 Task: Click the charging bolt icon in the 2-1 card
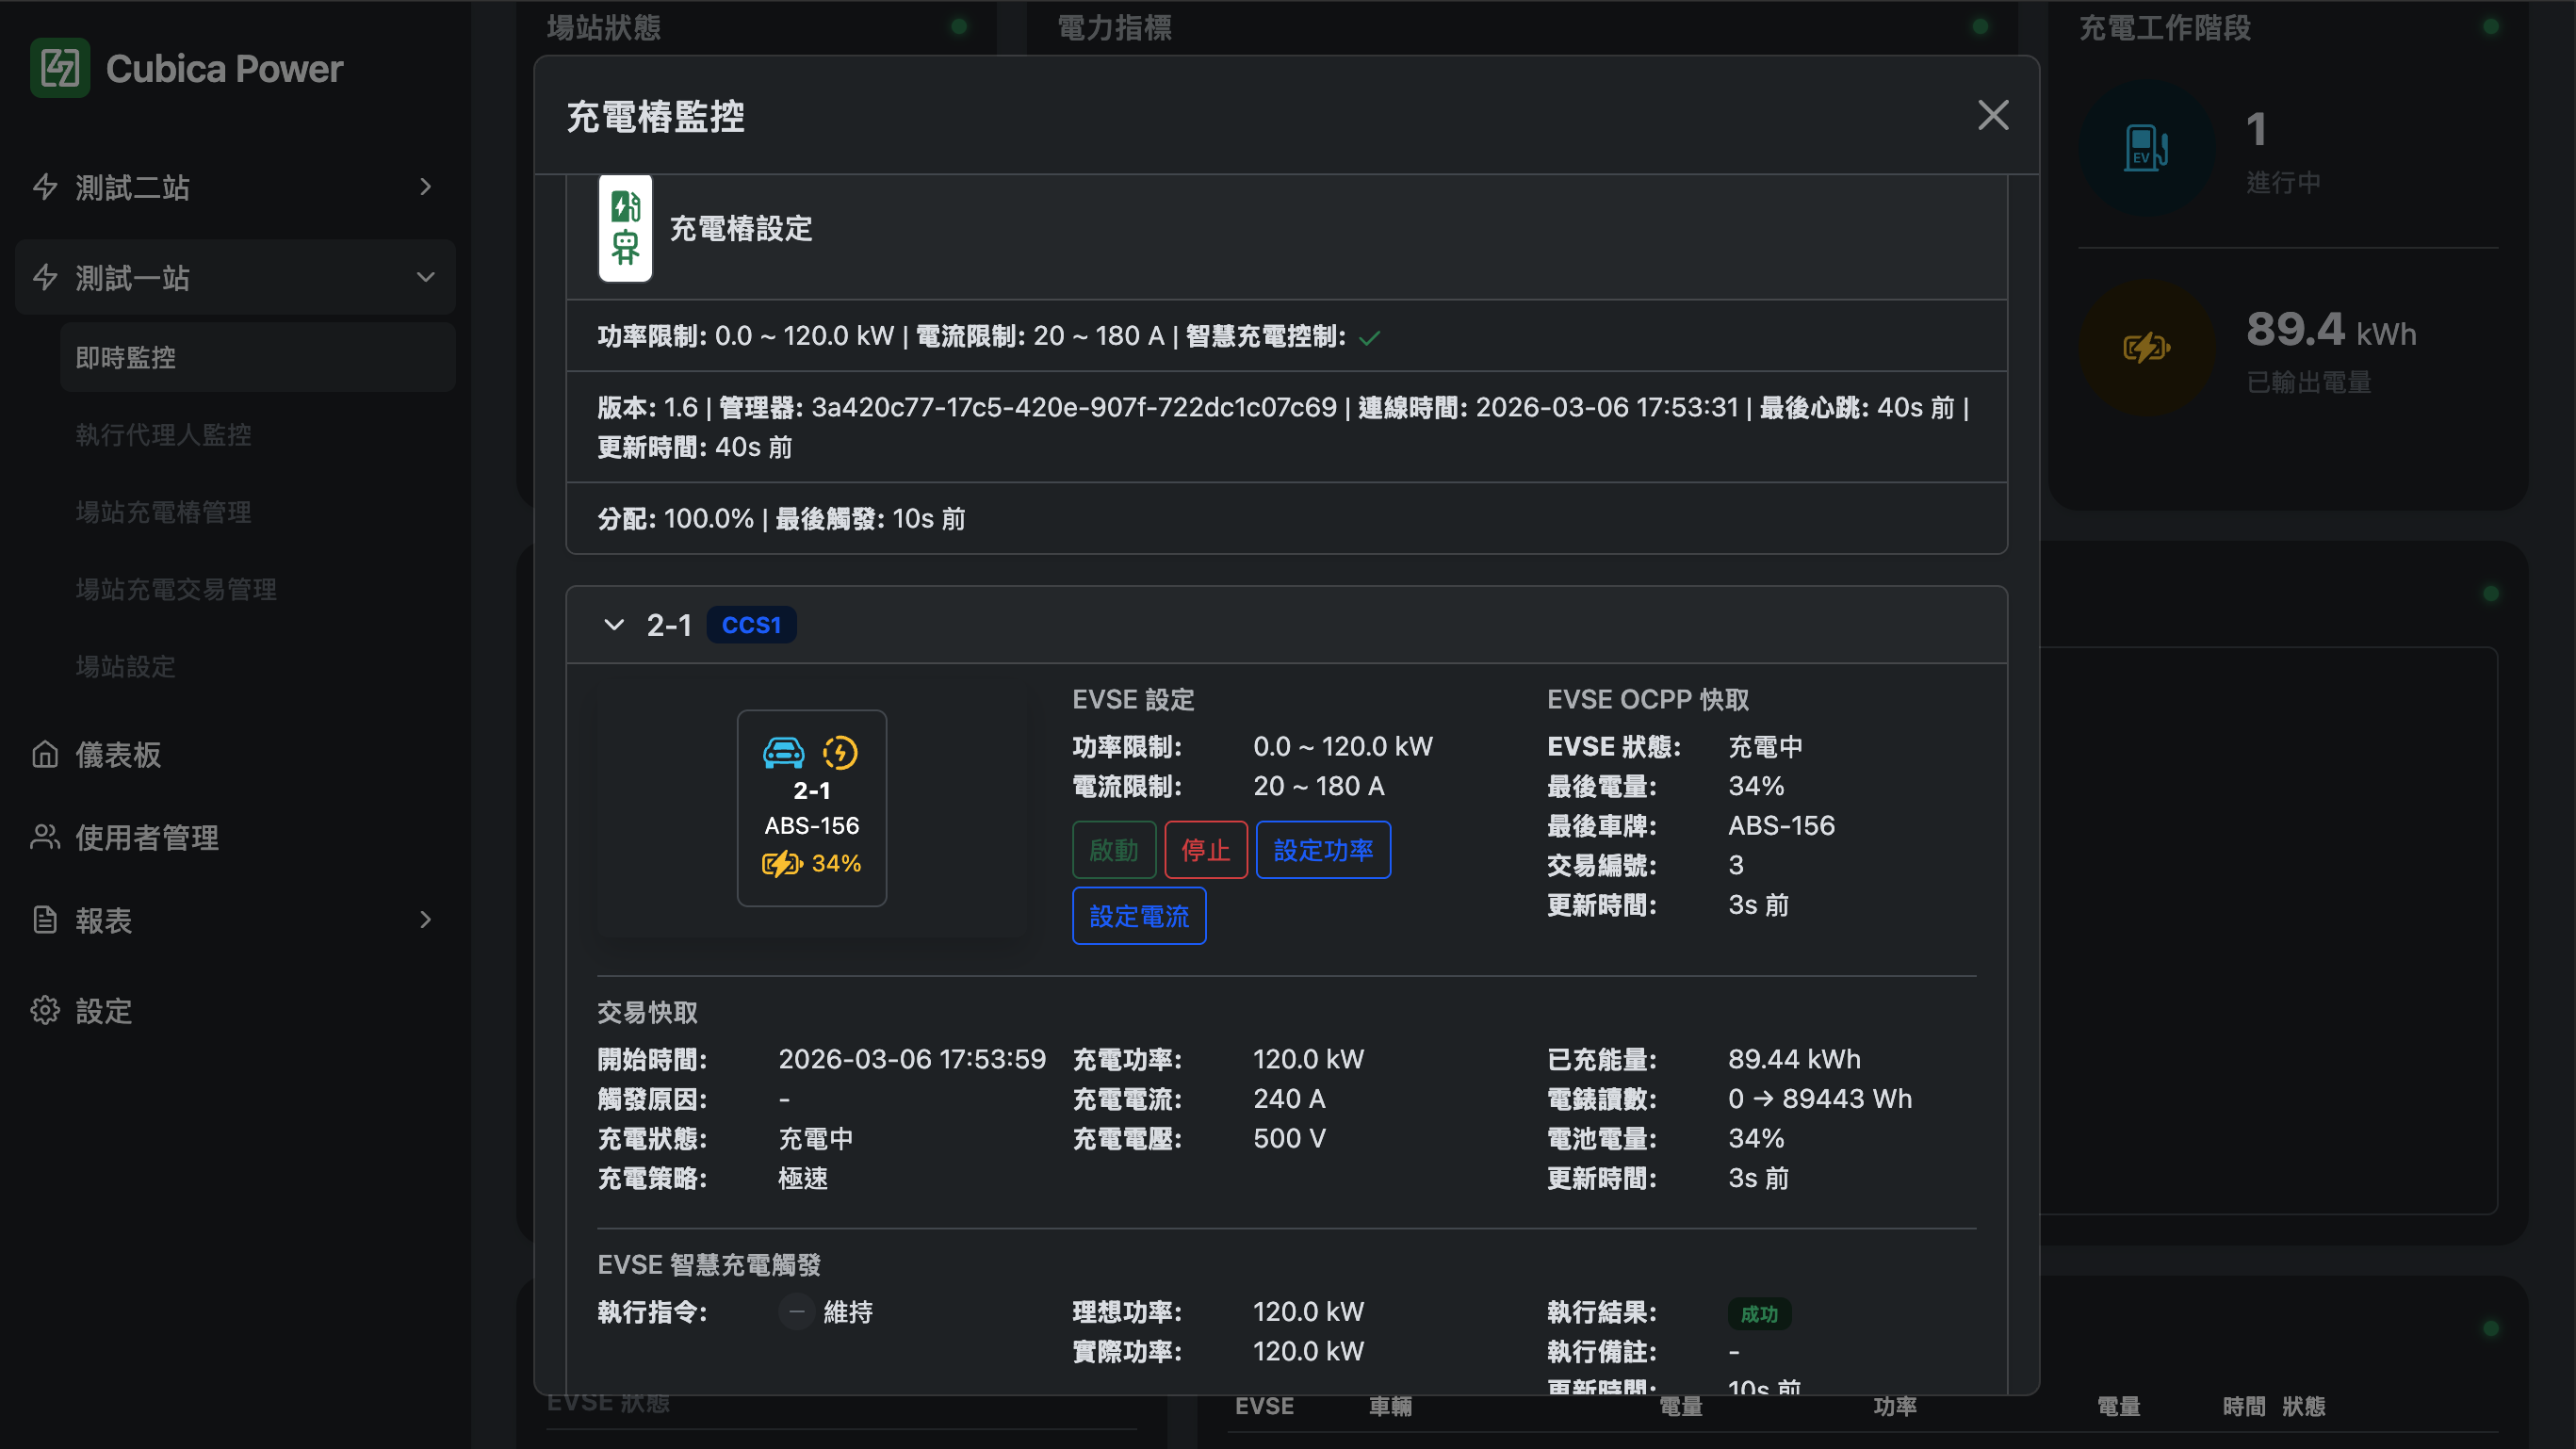coord(840,752)
